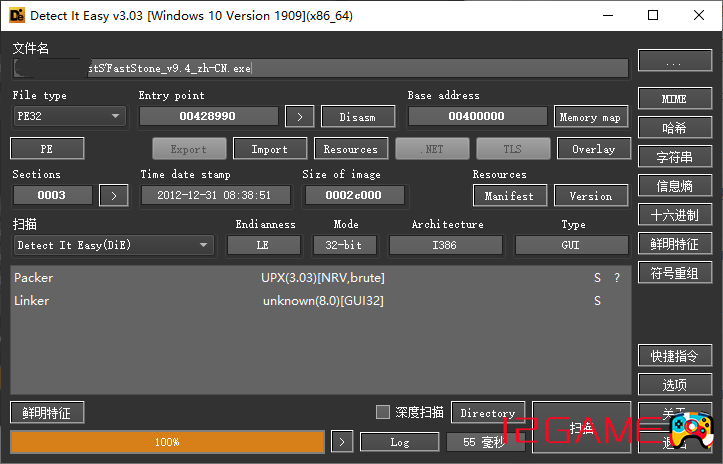Click the S marker on Linker row
This screenshot has width=723, height=464.
point(598,301)
